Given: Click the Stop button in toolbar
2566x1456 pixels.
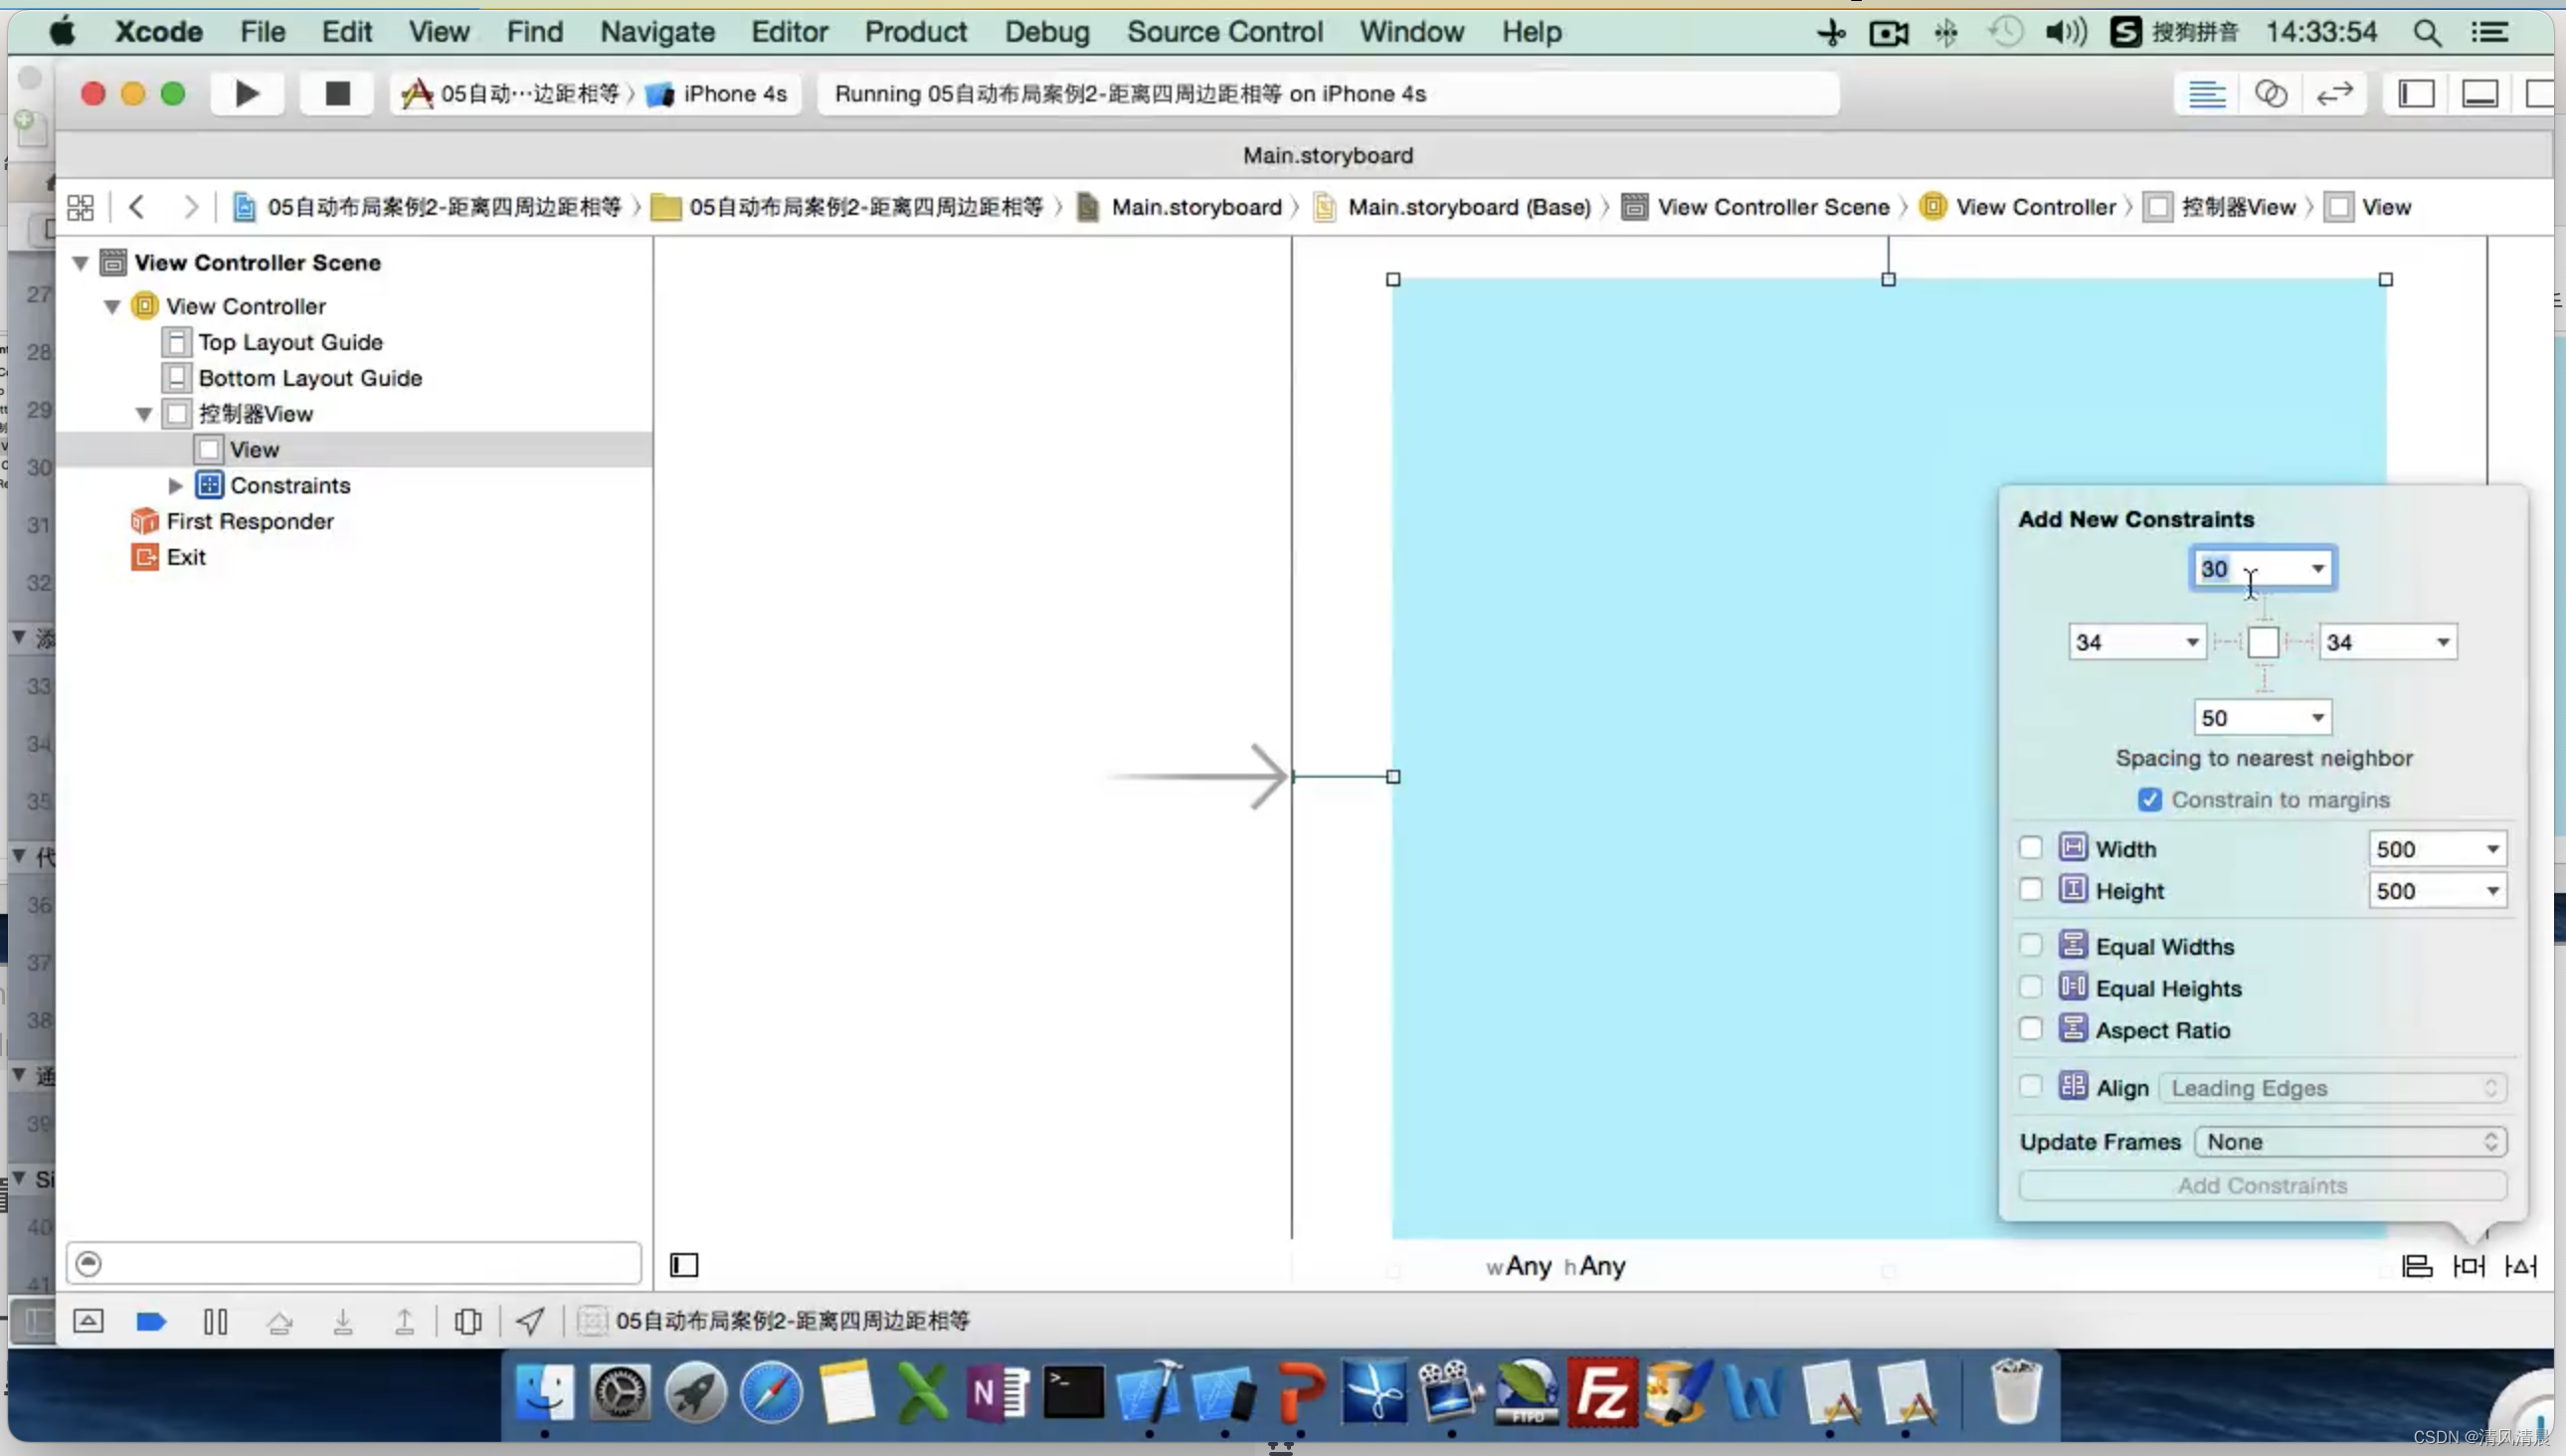Looking at the screenshot, I should coord(337,94).
